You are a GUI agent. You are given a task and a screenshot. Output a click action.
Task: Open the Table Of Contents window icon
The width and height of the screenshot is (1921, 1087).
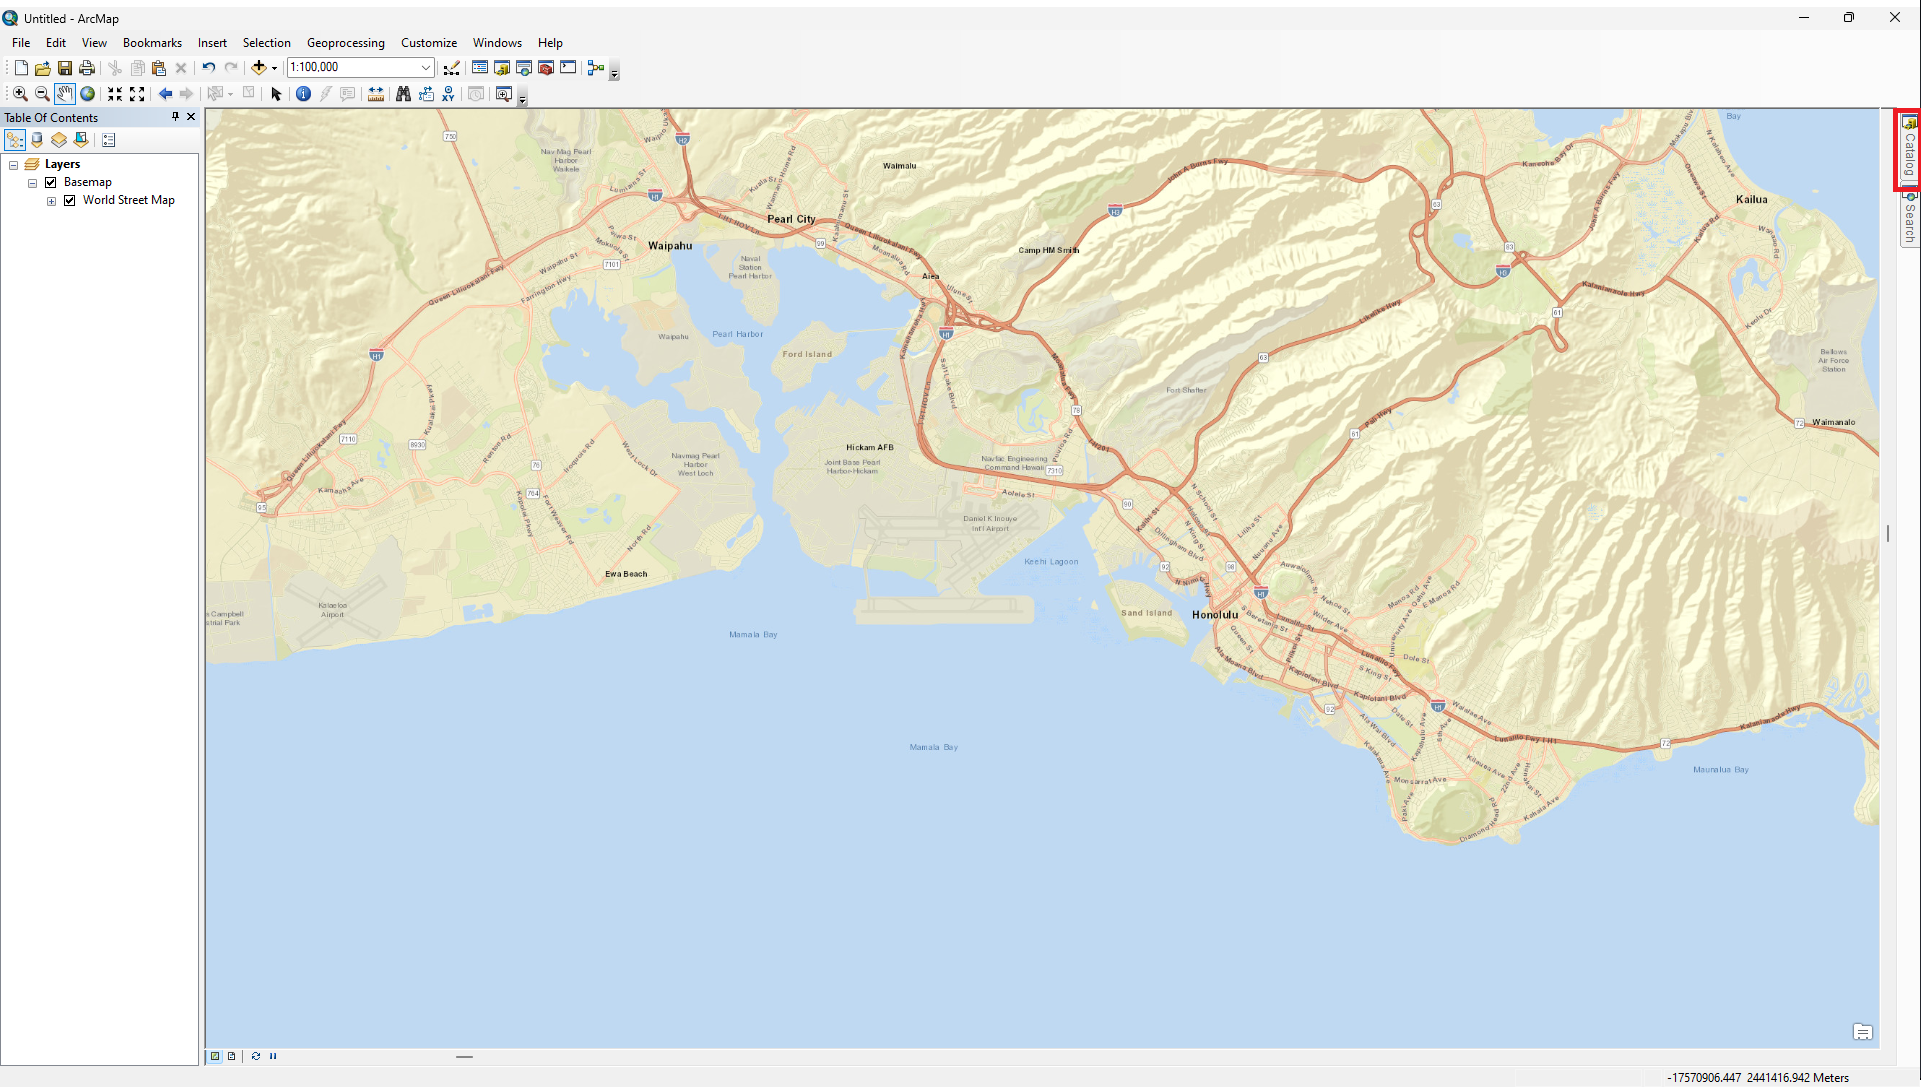tap(480, 68)
